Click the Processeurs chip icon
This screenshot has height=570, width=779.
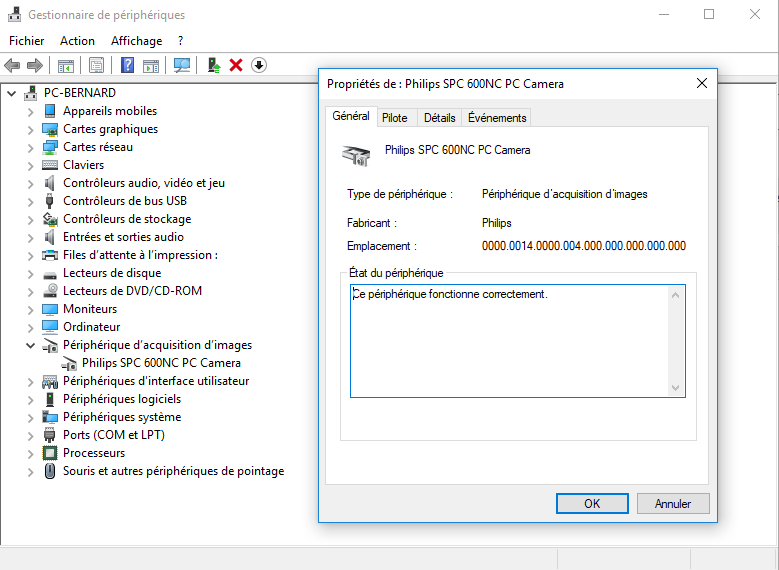click(x=50, y=453)
